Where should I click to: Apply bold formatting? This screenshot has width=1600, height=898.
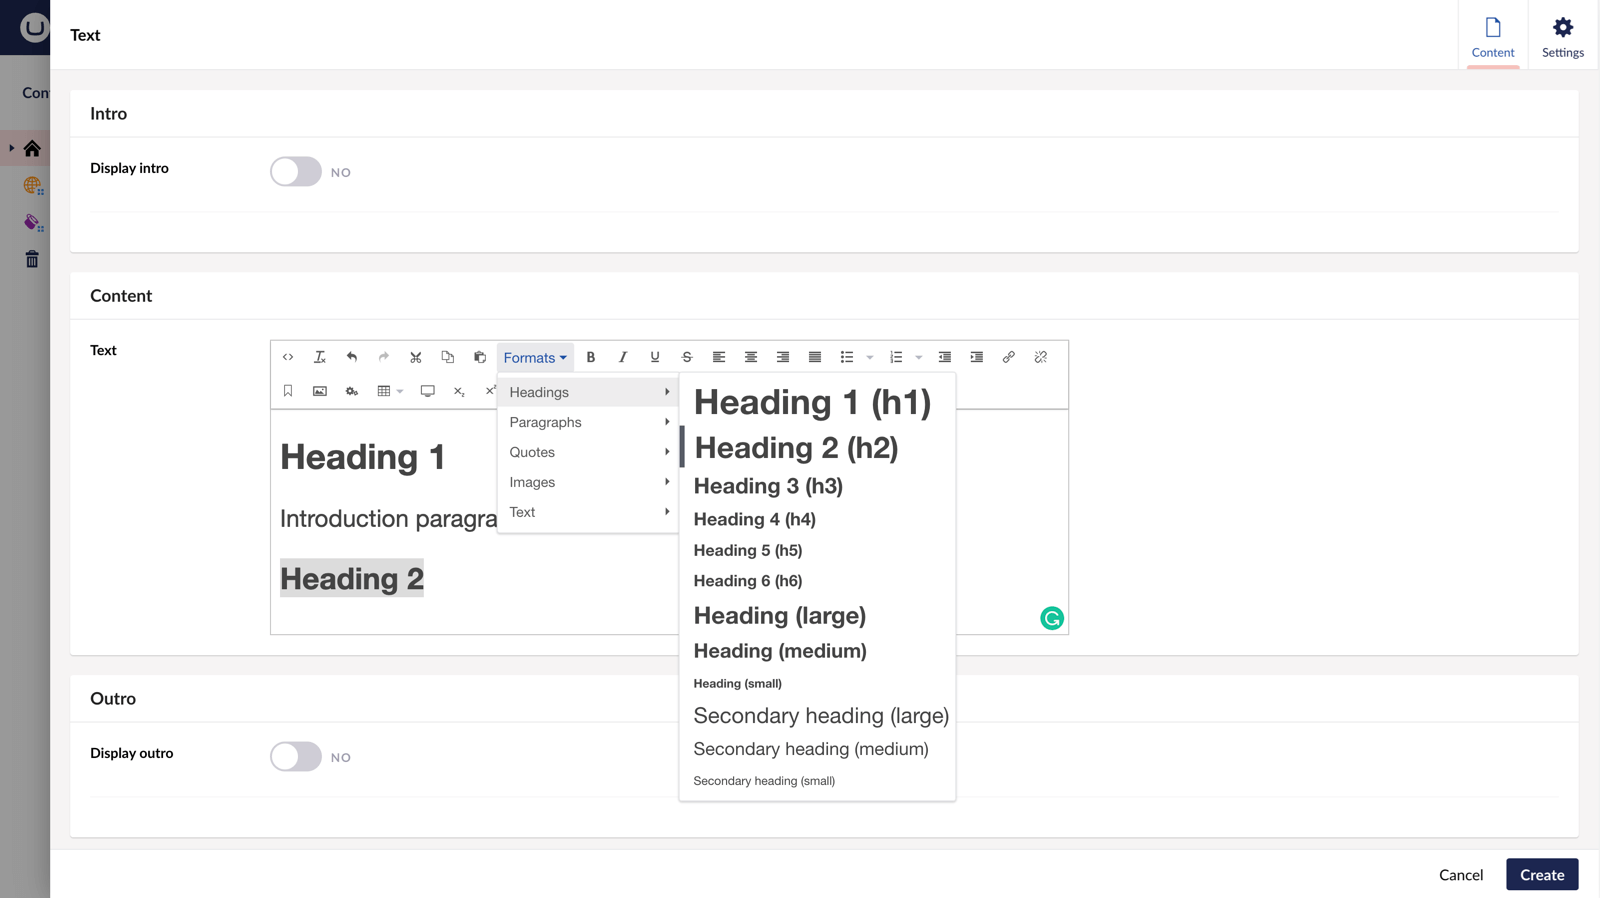coord(591,357)
